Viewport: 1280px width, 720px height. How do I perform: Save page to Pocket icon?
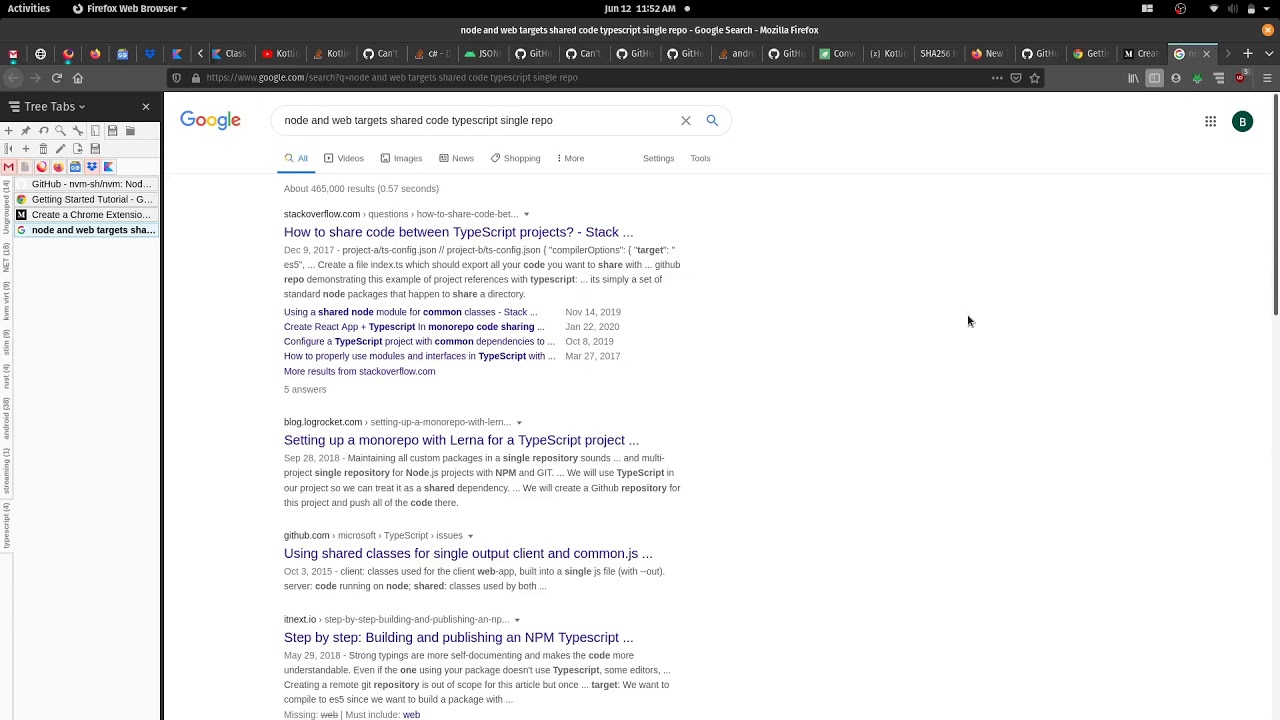click(1016, 78)
